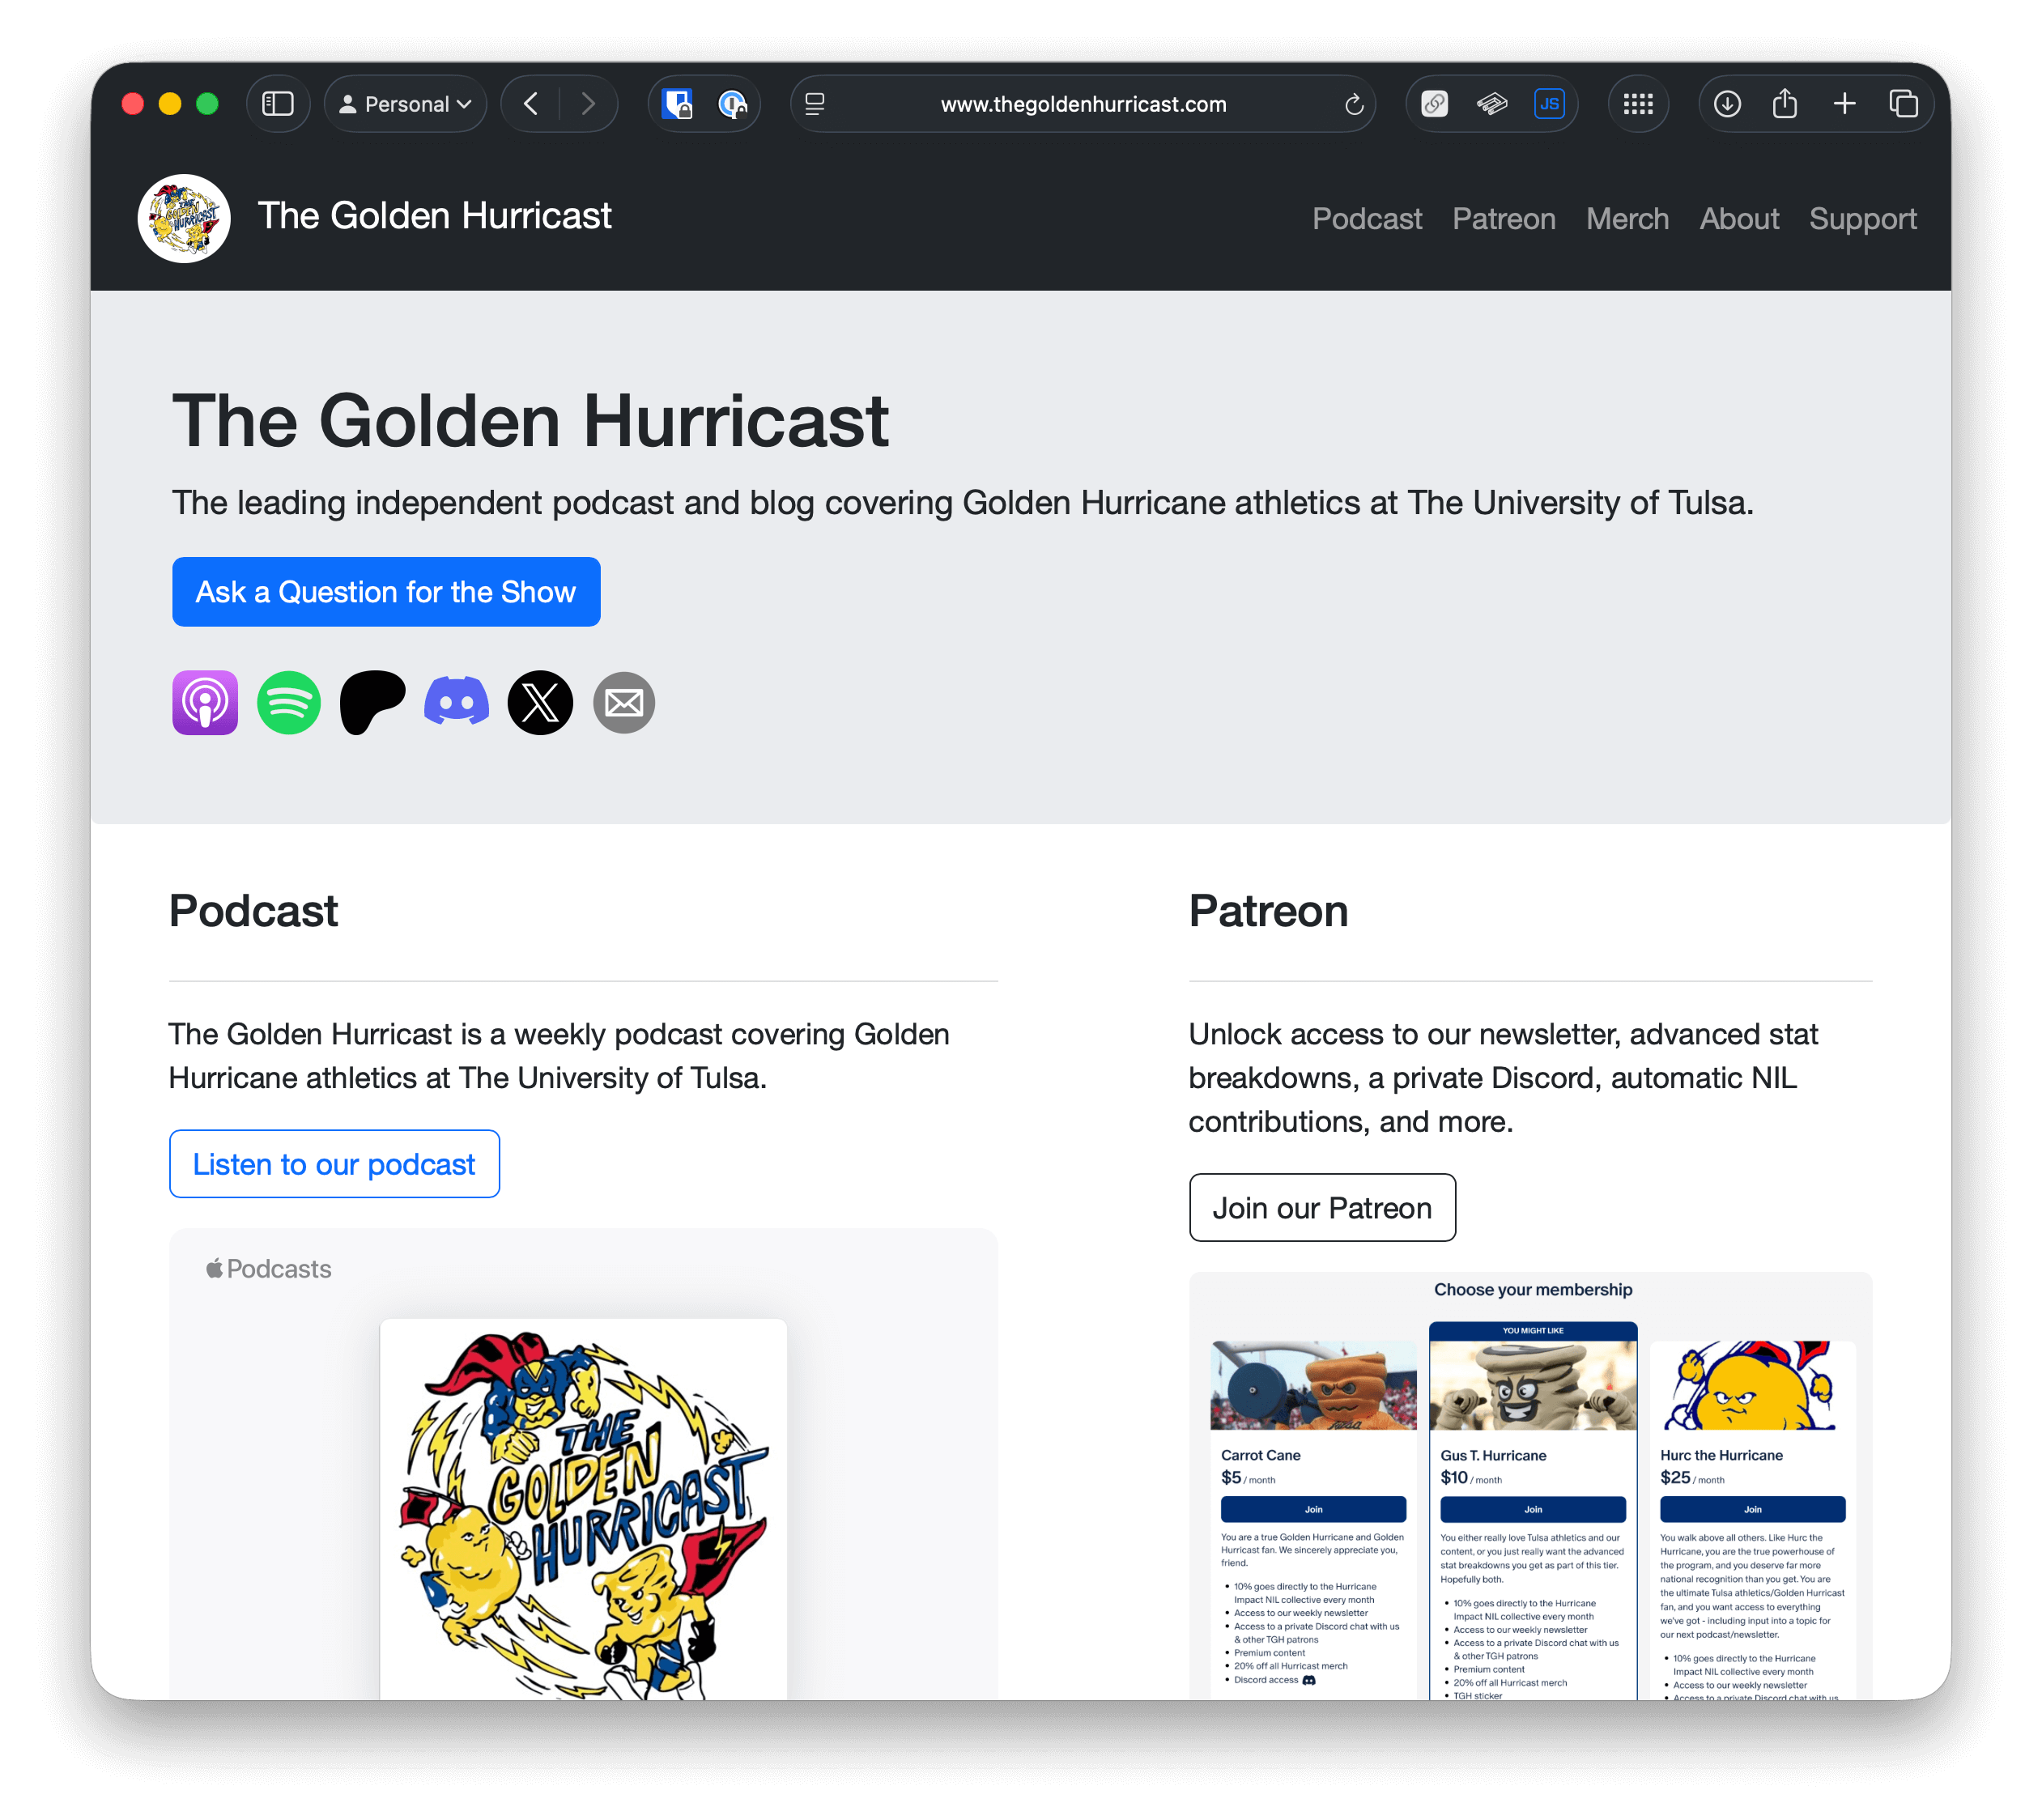Expand the Personal profile dropdown

(405, 104)
